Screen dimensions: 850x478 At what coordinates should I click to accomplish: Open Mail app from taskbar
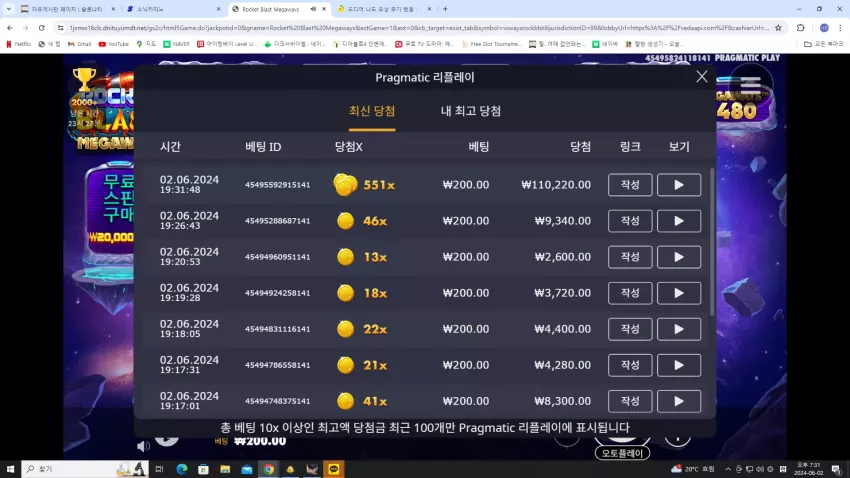click(247, 469)
